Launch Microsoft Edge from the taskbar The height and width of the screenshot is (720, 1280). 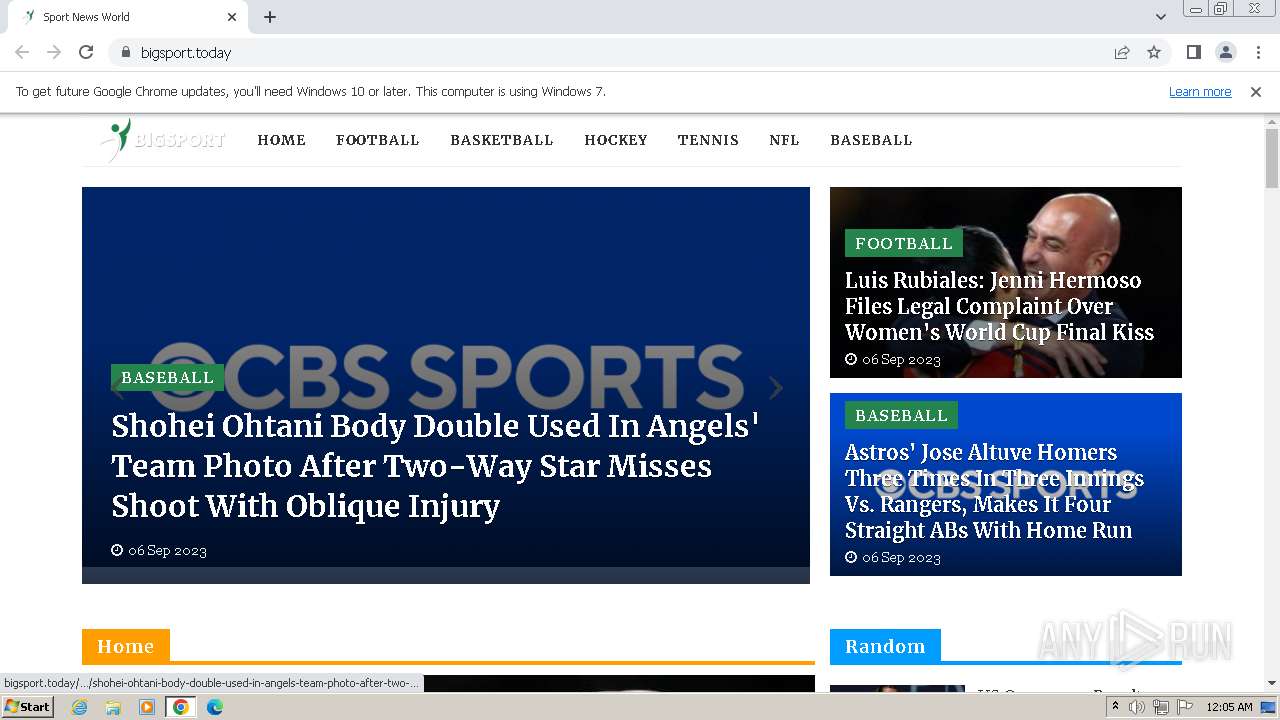click(x=215, y=707)
